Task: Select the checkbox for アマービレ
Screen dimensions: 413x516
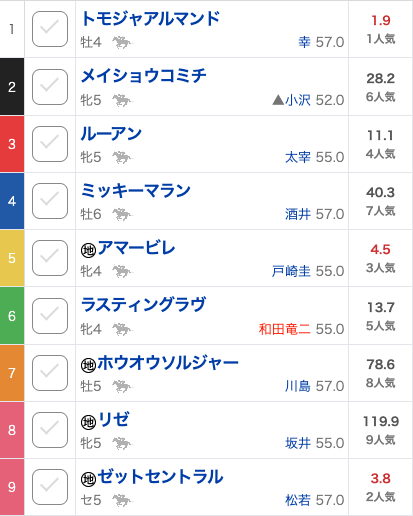Action: [x=50, y=258]
